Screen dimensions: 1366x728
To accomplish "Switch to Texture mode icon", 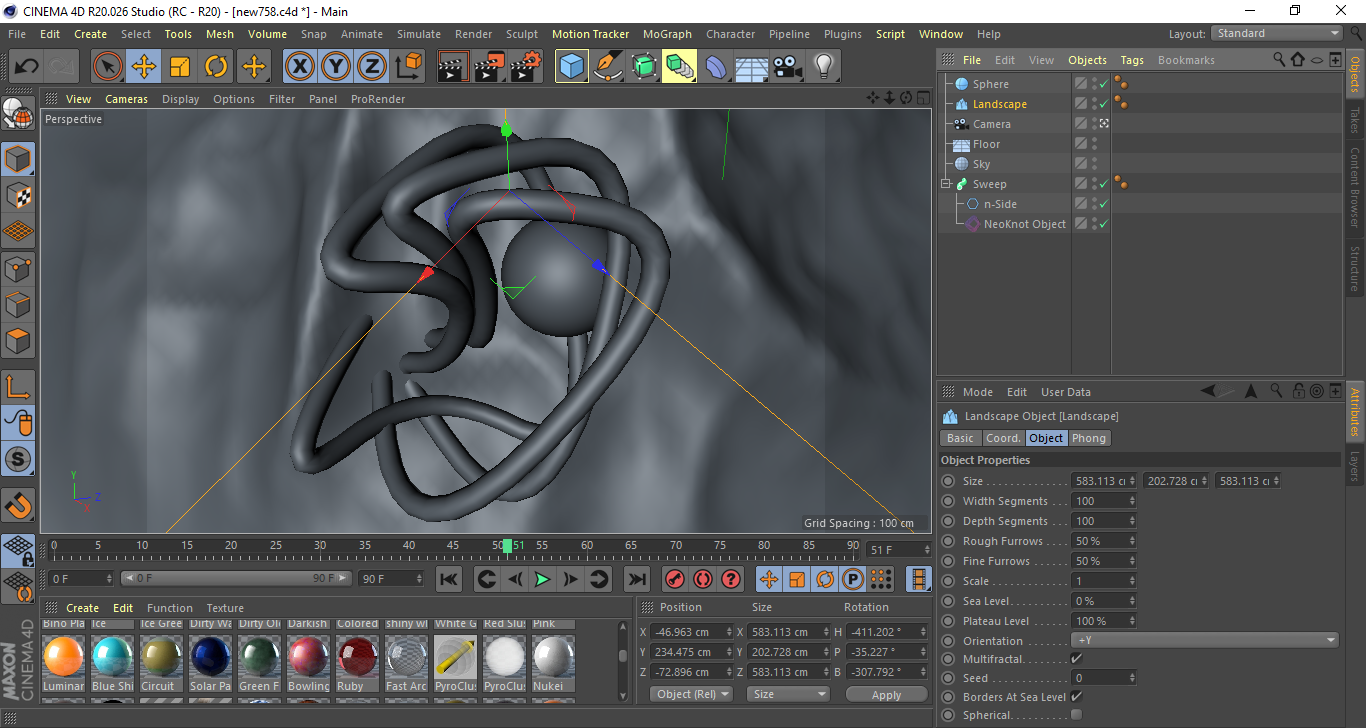I will click(x=19, y=195).
